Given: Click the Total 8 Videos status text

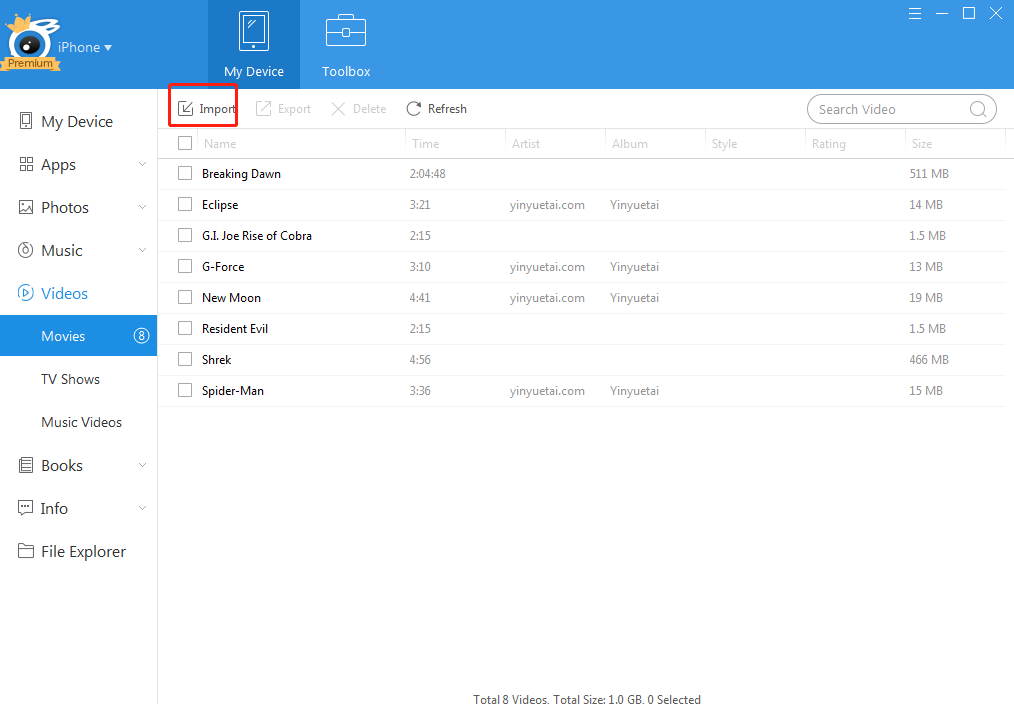Looking at the screenshot, I should pos(587,699).
